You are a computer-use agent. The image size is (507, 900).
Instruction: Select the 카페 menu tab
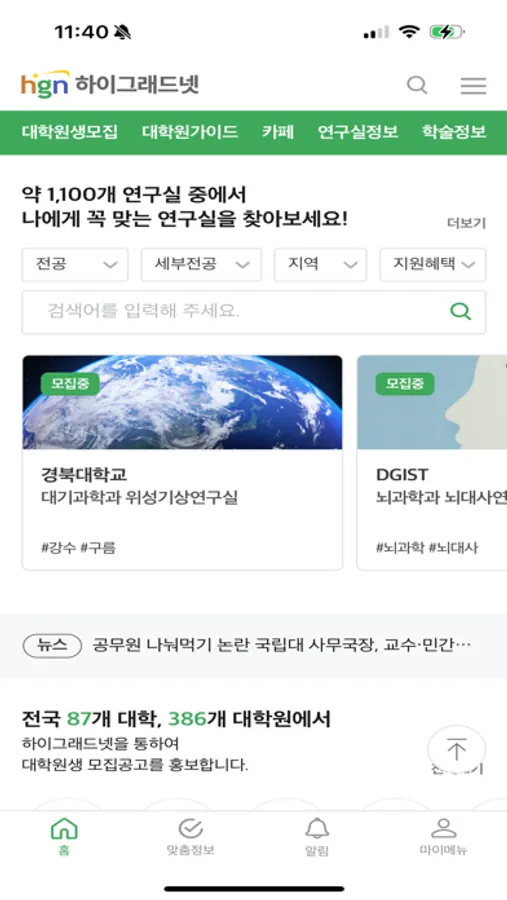[x=278, y=132]
